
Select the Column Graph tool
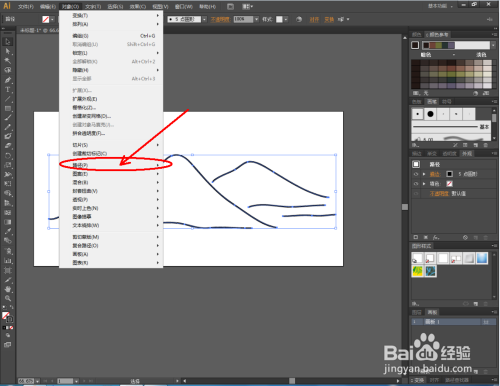coord(8,261)
